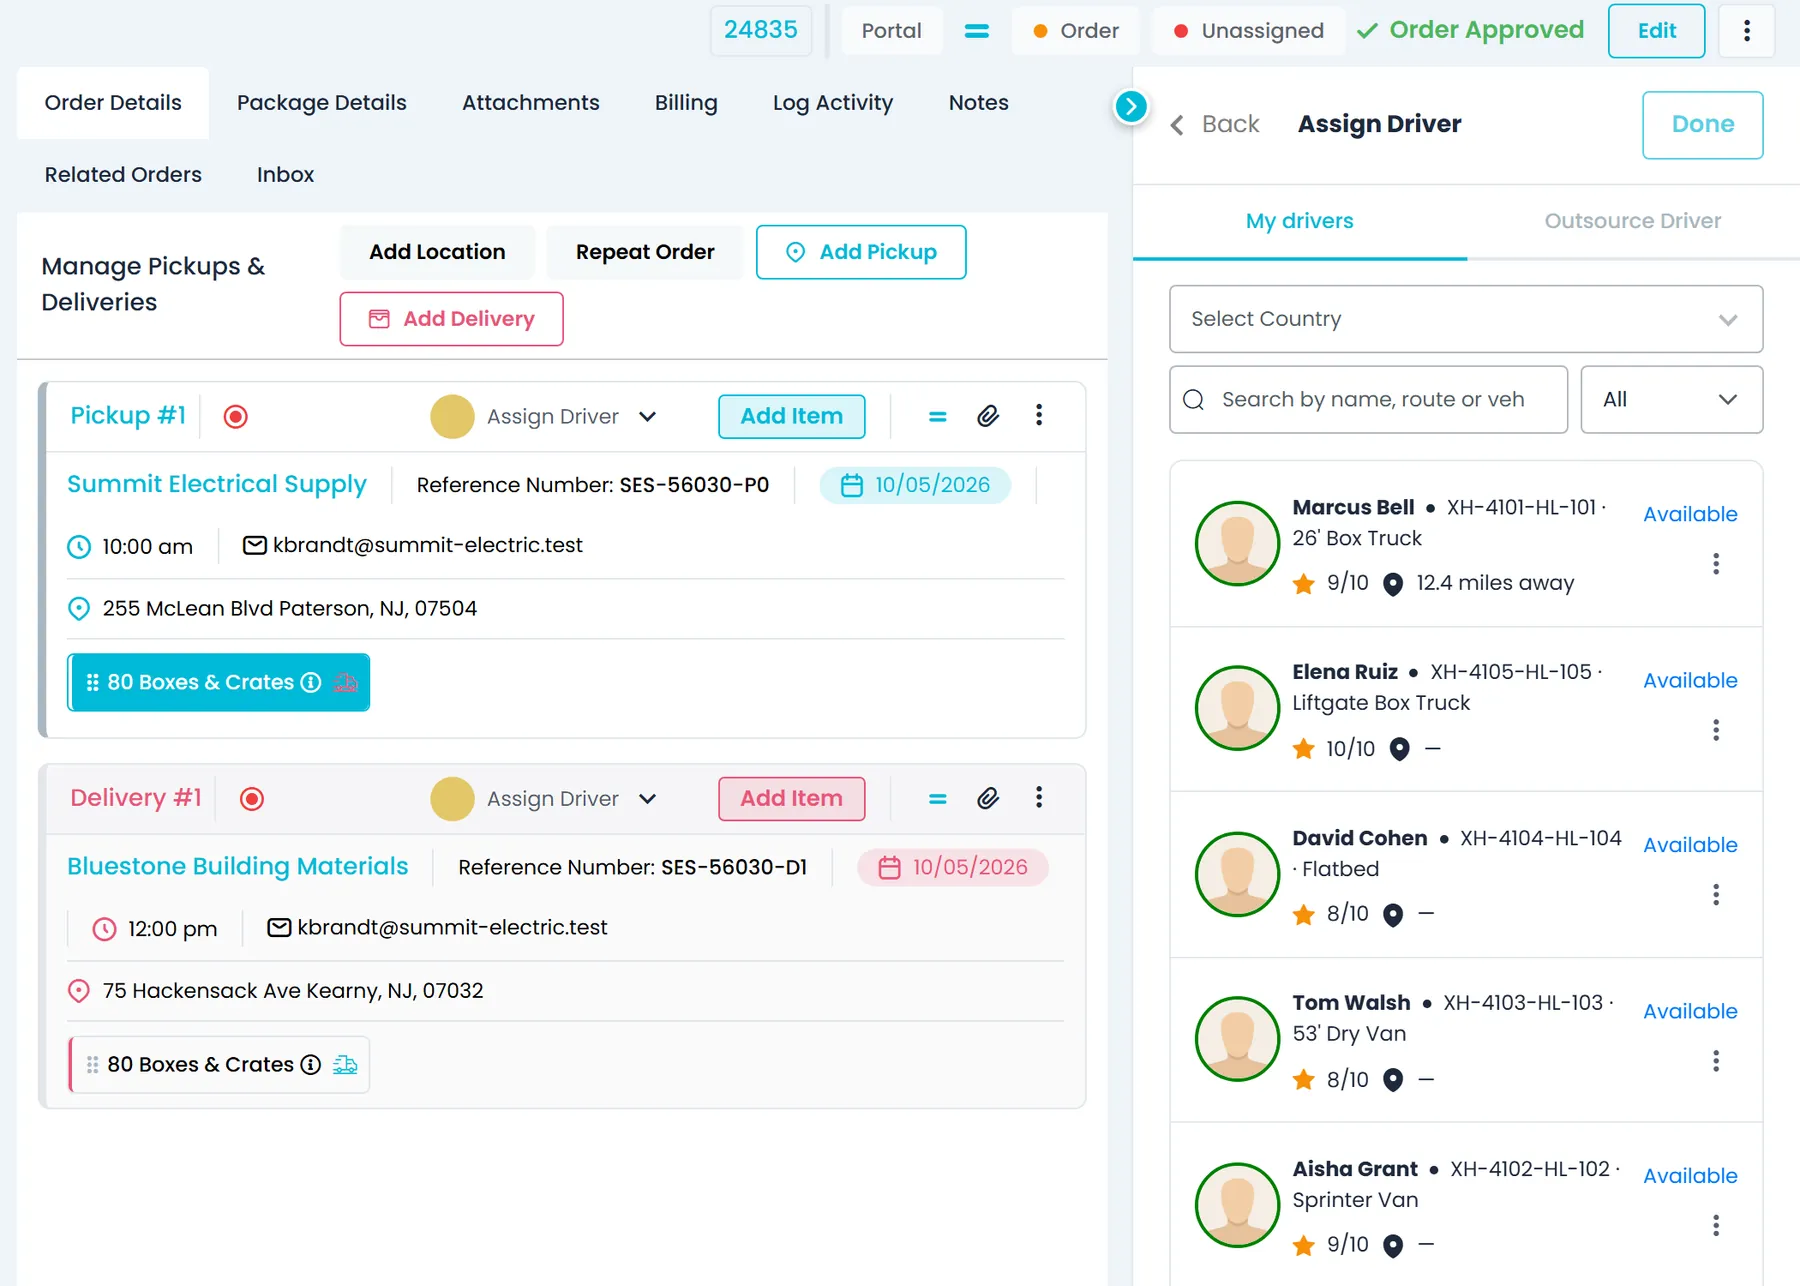Click the yellow driver avatar circle on Delivery #1
1800x1286 pixels.
pyautogui.click(x=452, y=799)
